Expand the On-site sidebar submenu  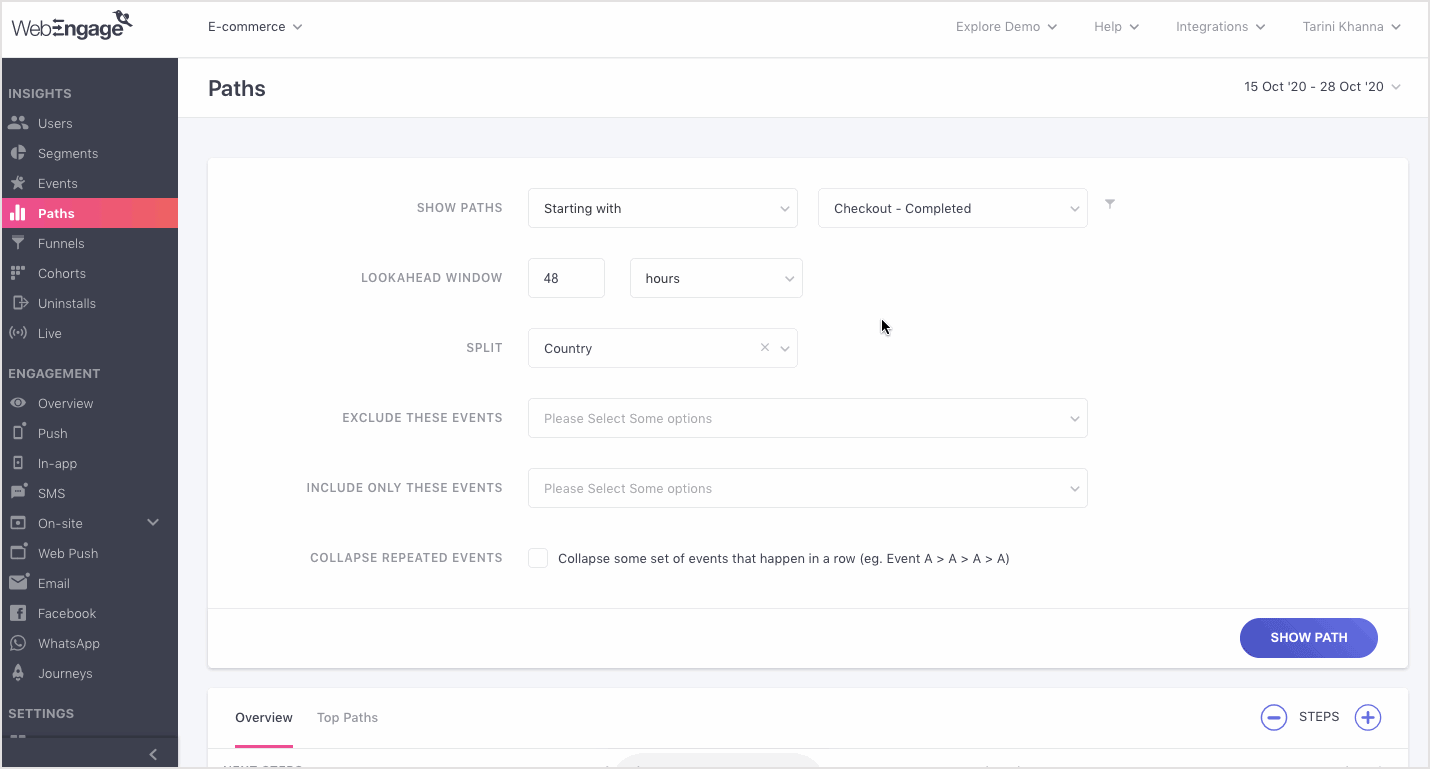pyautogui.click(x=153, y=523)
